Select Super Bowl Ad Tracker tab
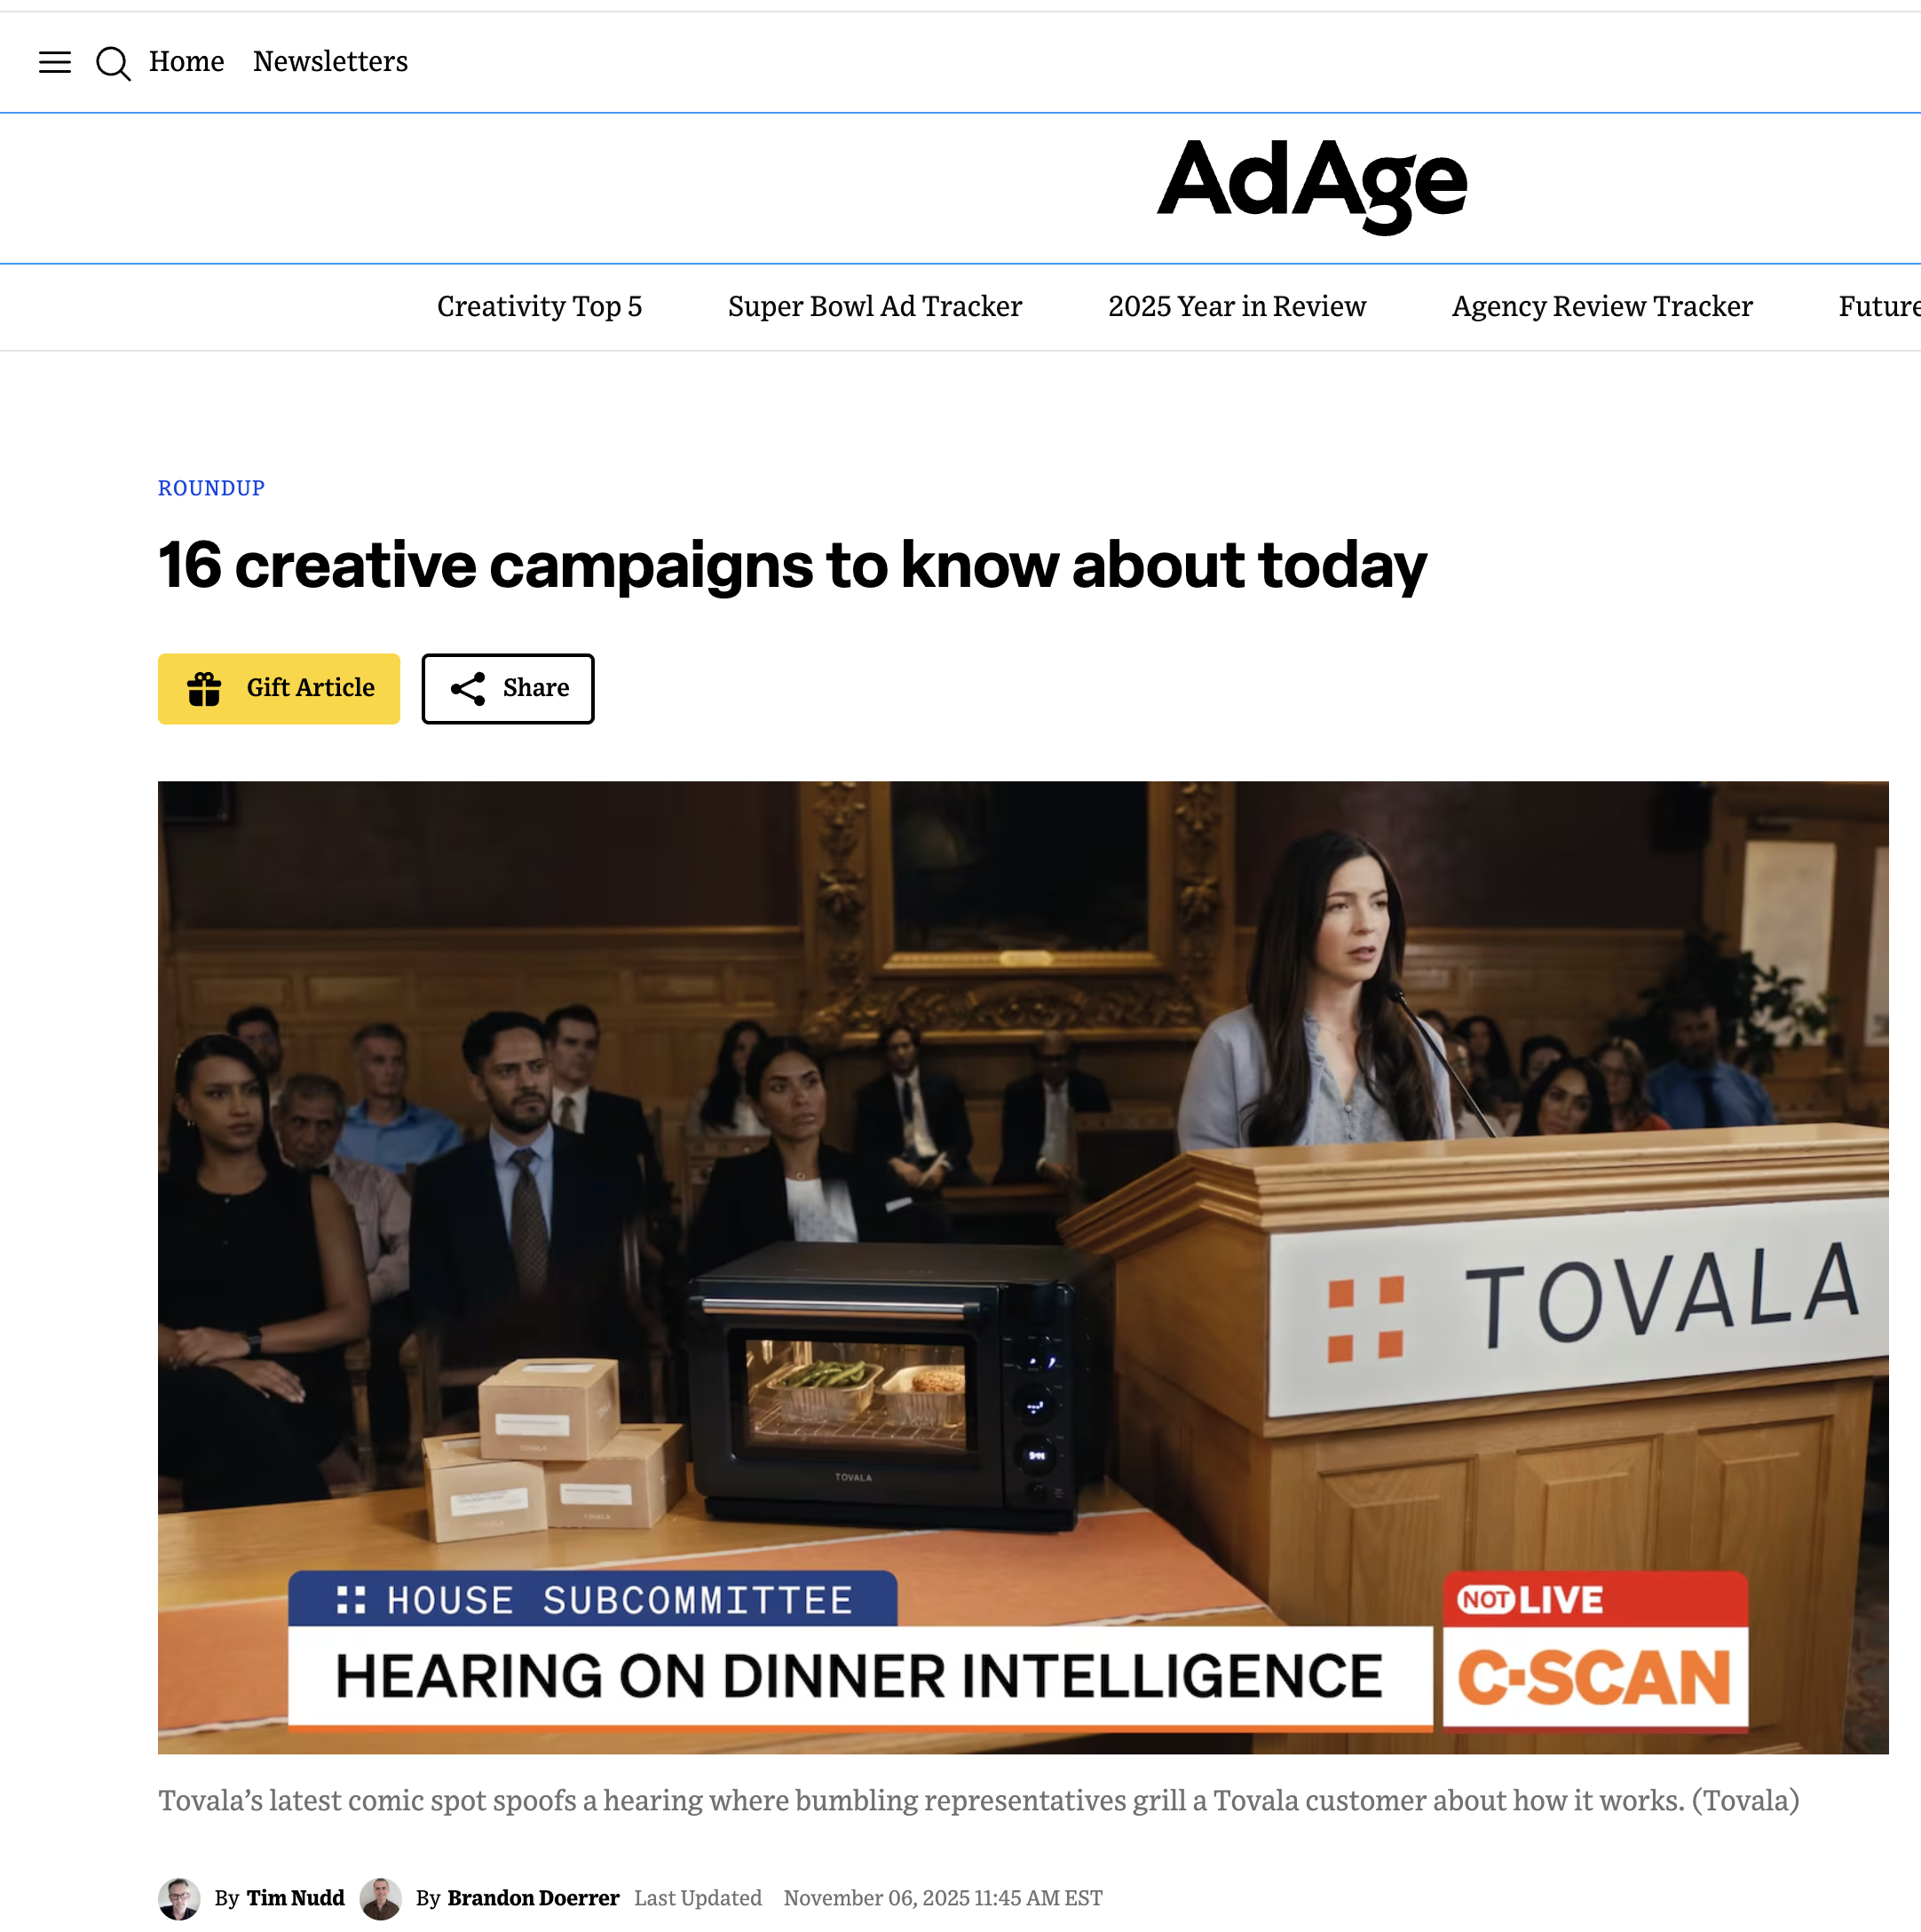Image resolution: width=1921 pixels, height=1932 pixels. (874, 306)
